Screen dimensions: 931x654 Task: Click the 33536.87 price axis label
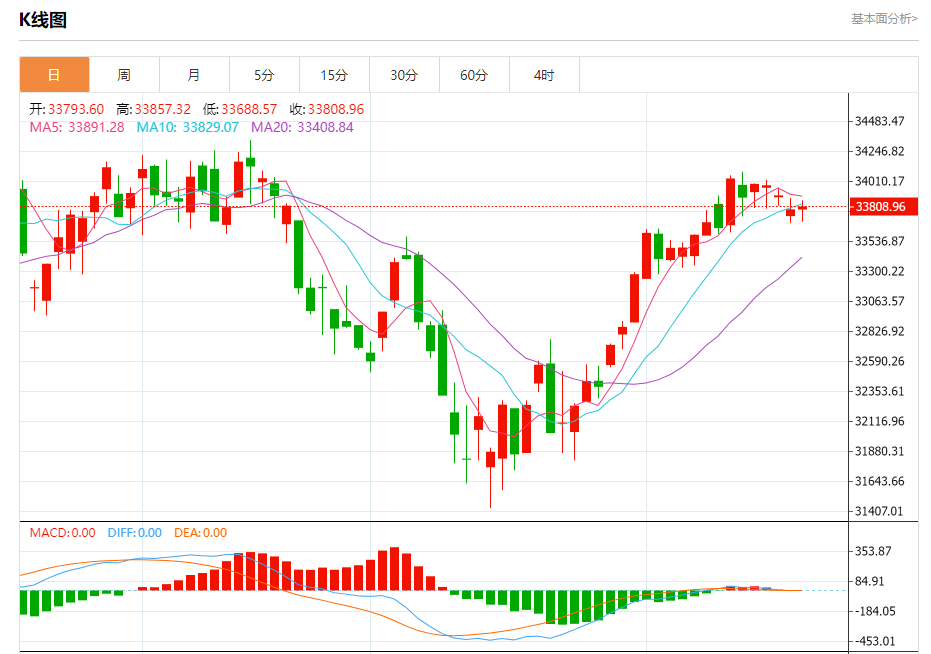click(x=880, y=241)
